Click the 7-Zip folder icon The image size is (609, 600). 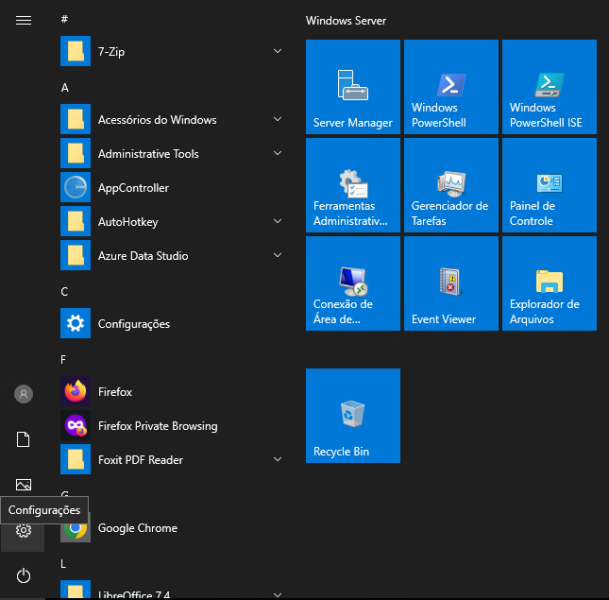pos(75,51)
